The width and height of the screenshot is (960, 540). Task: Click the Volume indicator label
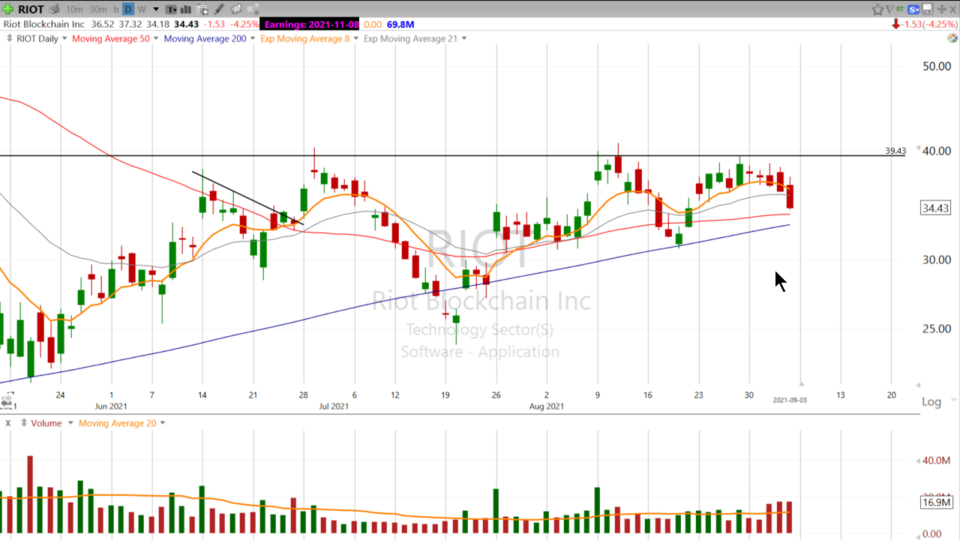coord(47,423)
